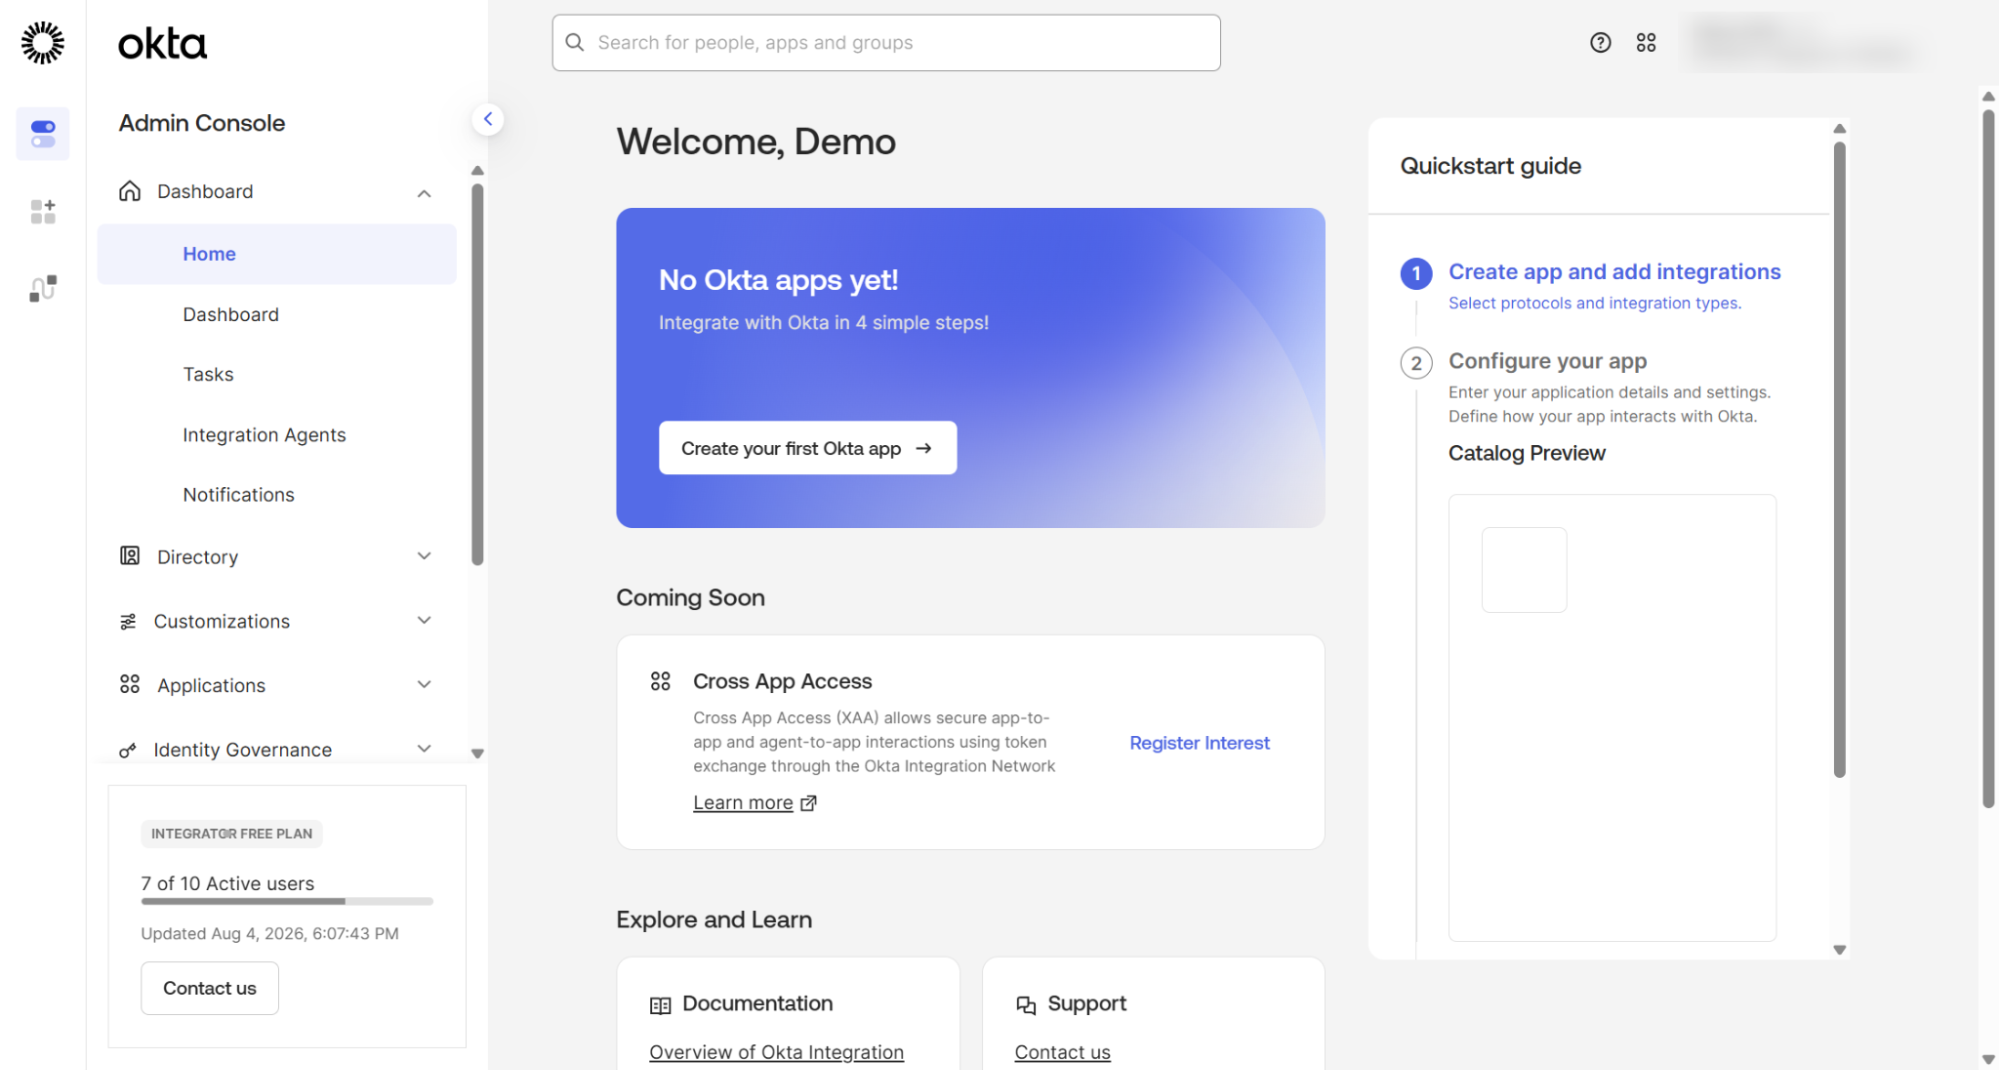
Task: Click sidebar scroll down arrow
Action: (x=478, y=754)
